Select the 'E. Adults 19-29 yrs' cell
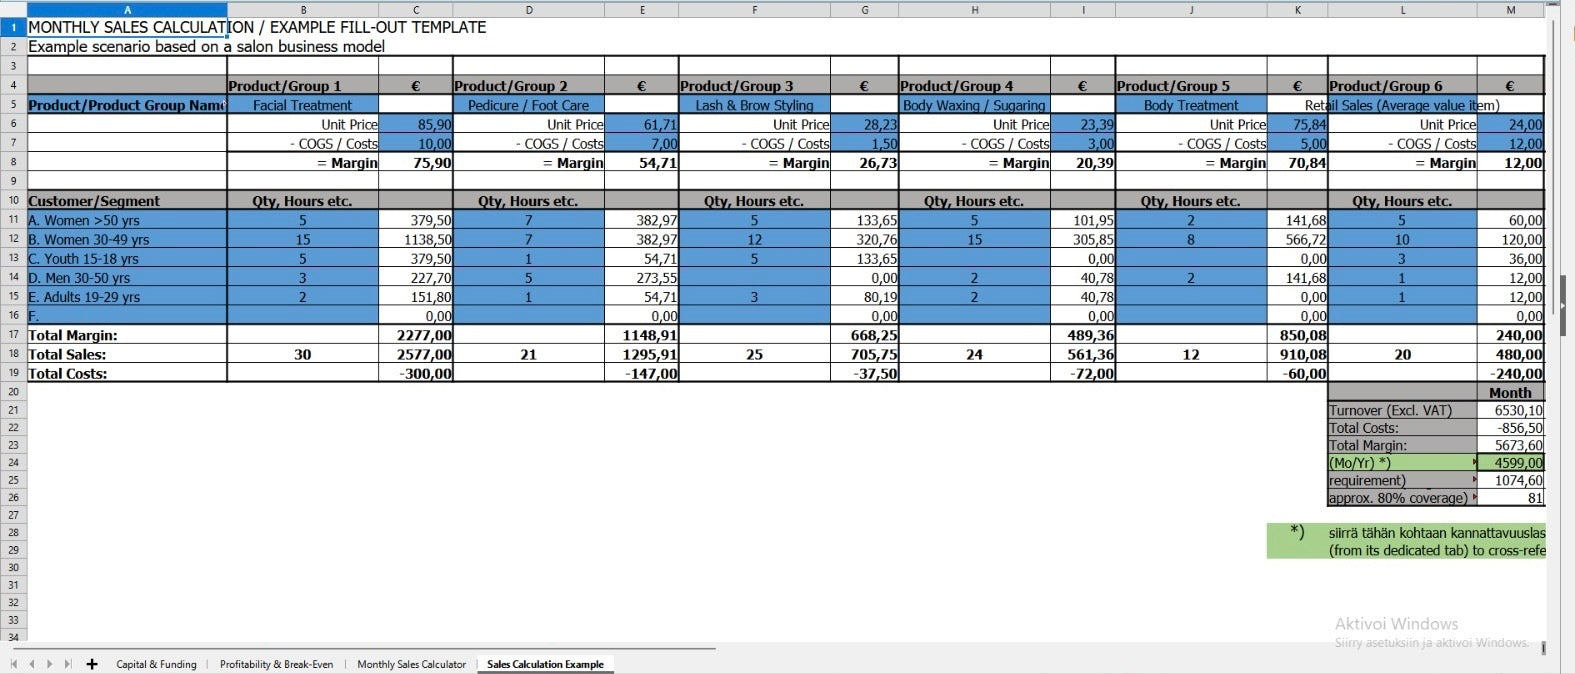The width and height of the screenshot is (1575, 674). [x=127, y=296]
